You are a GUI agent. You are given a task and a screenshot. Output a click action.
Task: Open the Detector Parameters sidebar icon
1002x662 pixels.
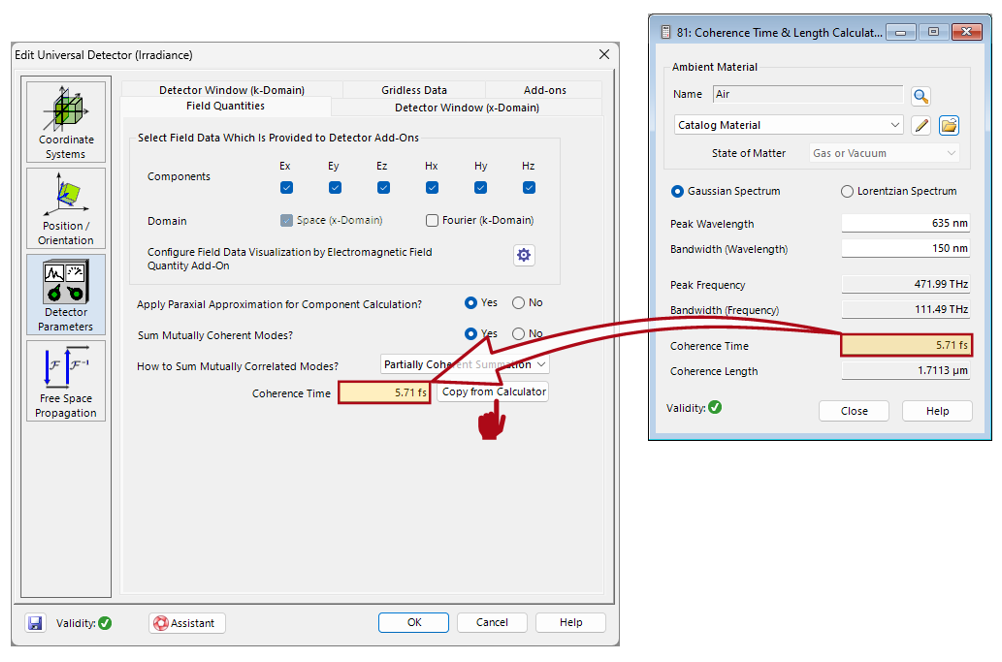[x=66, y=295]
